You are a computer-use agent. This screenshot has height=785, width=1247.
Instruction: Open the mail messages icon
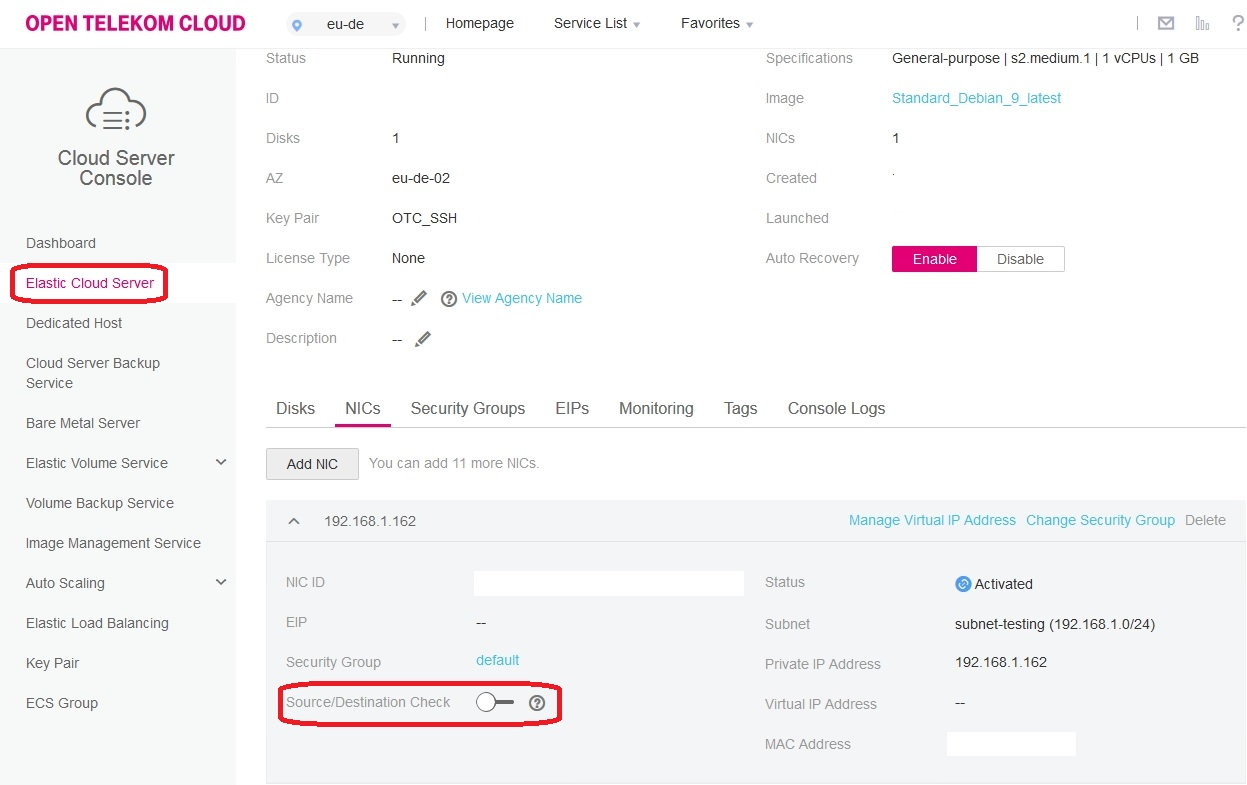coord(1166,23)
